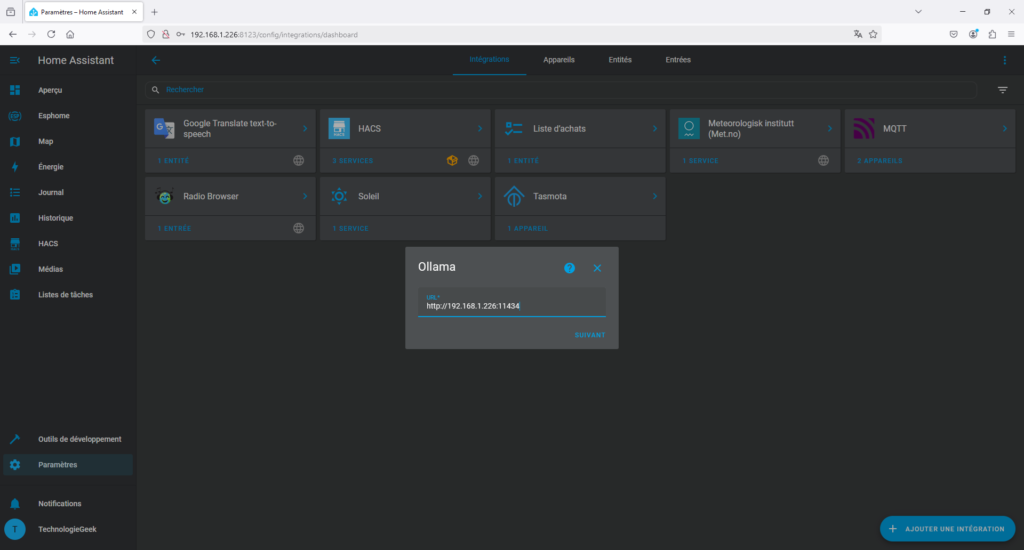Open the filter icon next to search
Viewport: 1024px width, 550px height.
[x=1002, y=90]
